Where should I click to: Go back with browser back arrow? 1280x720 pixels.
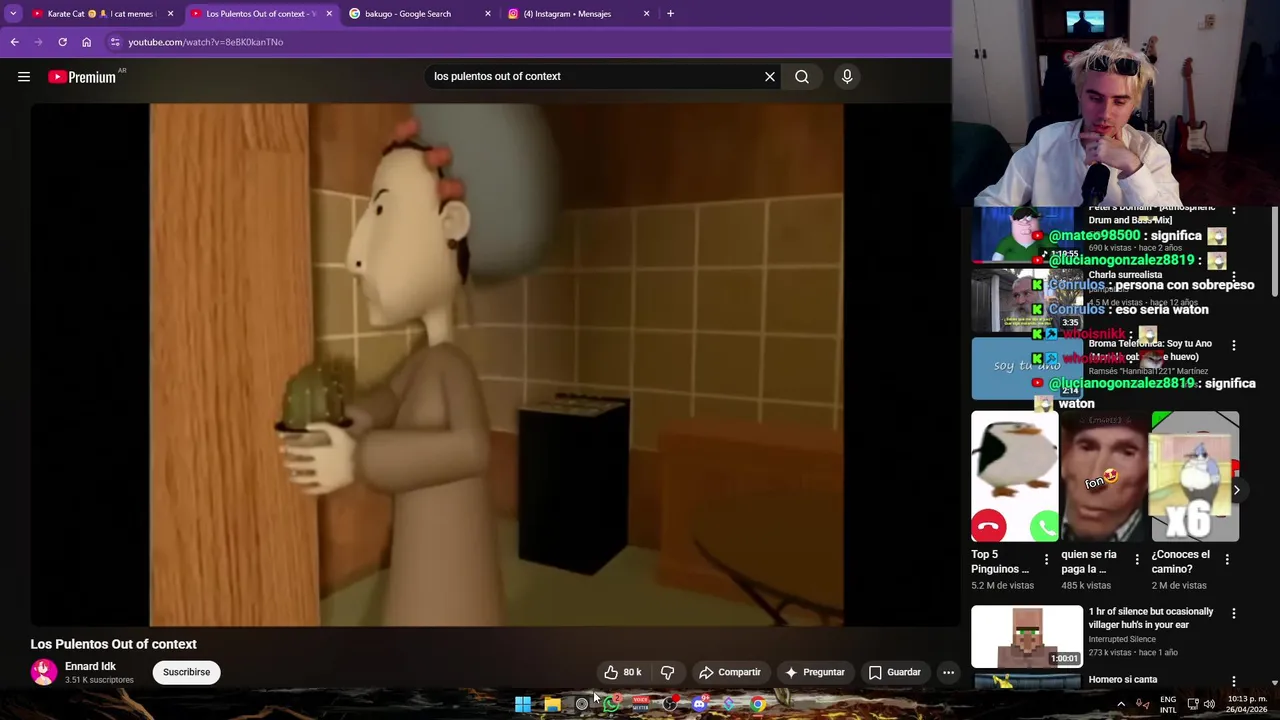coord(14,42)
